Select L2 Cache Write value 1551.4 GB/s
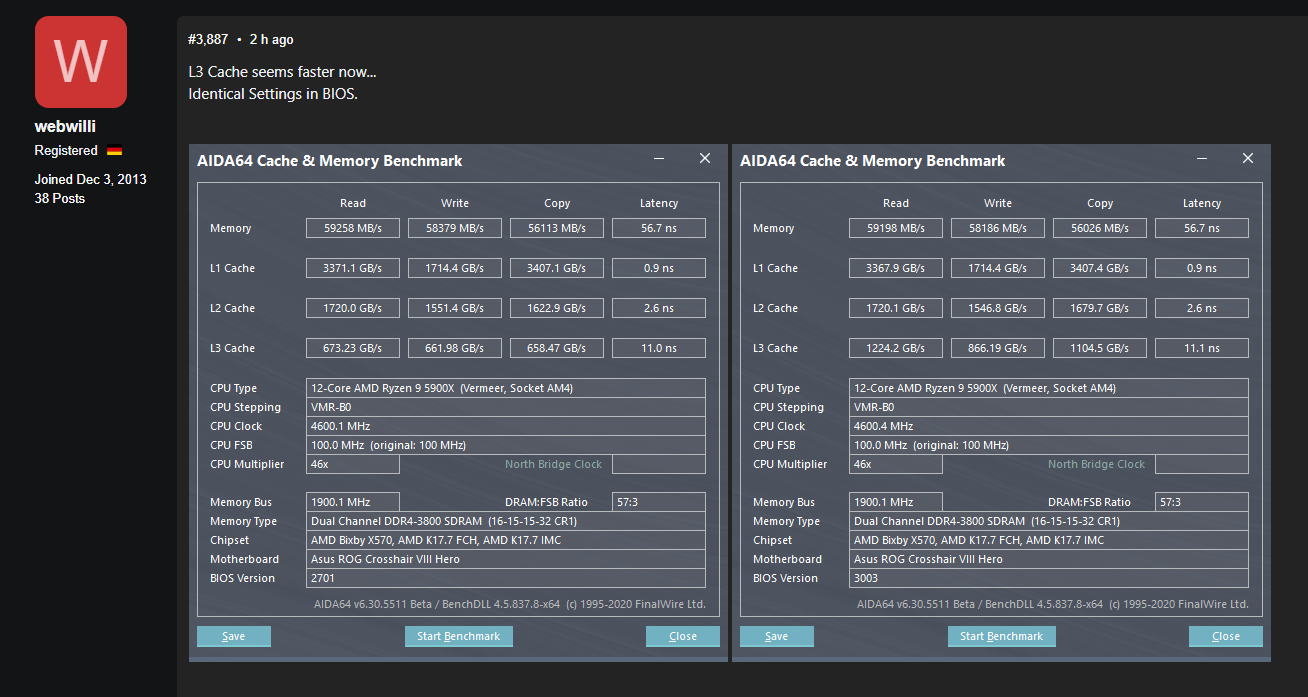The image size is (1308, 697). click(455, 308)
